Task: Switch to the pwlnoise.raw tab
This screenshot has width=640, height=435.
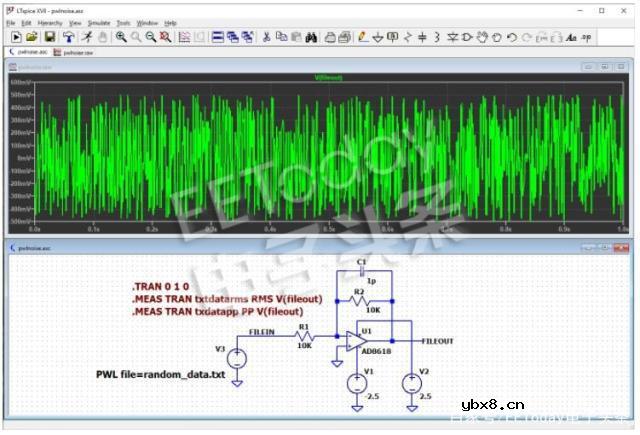Action: [77, 51]
